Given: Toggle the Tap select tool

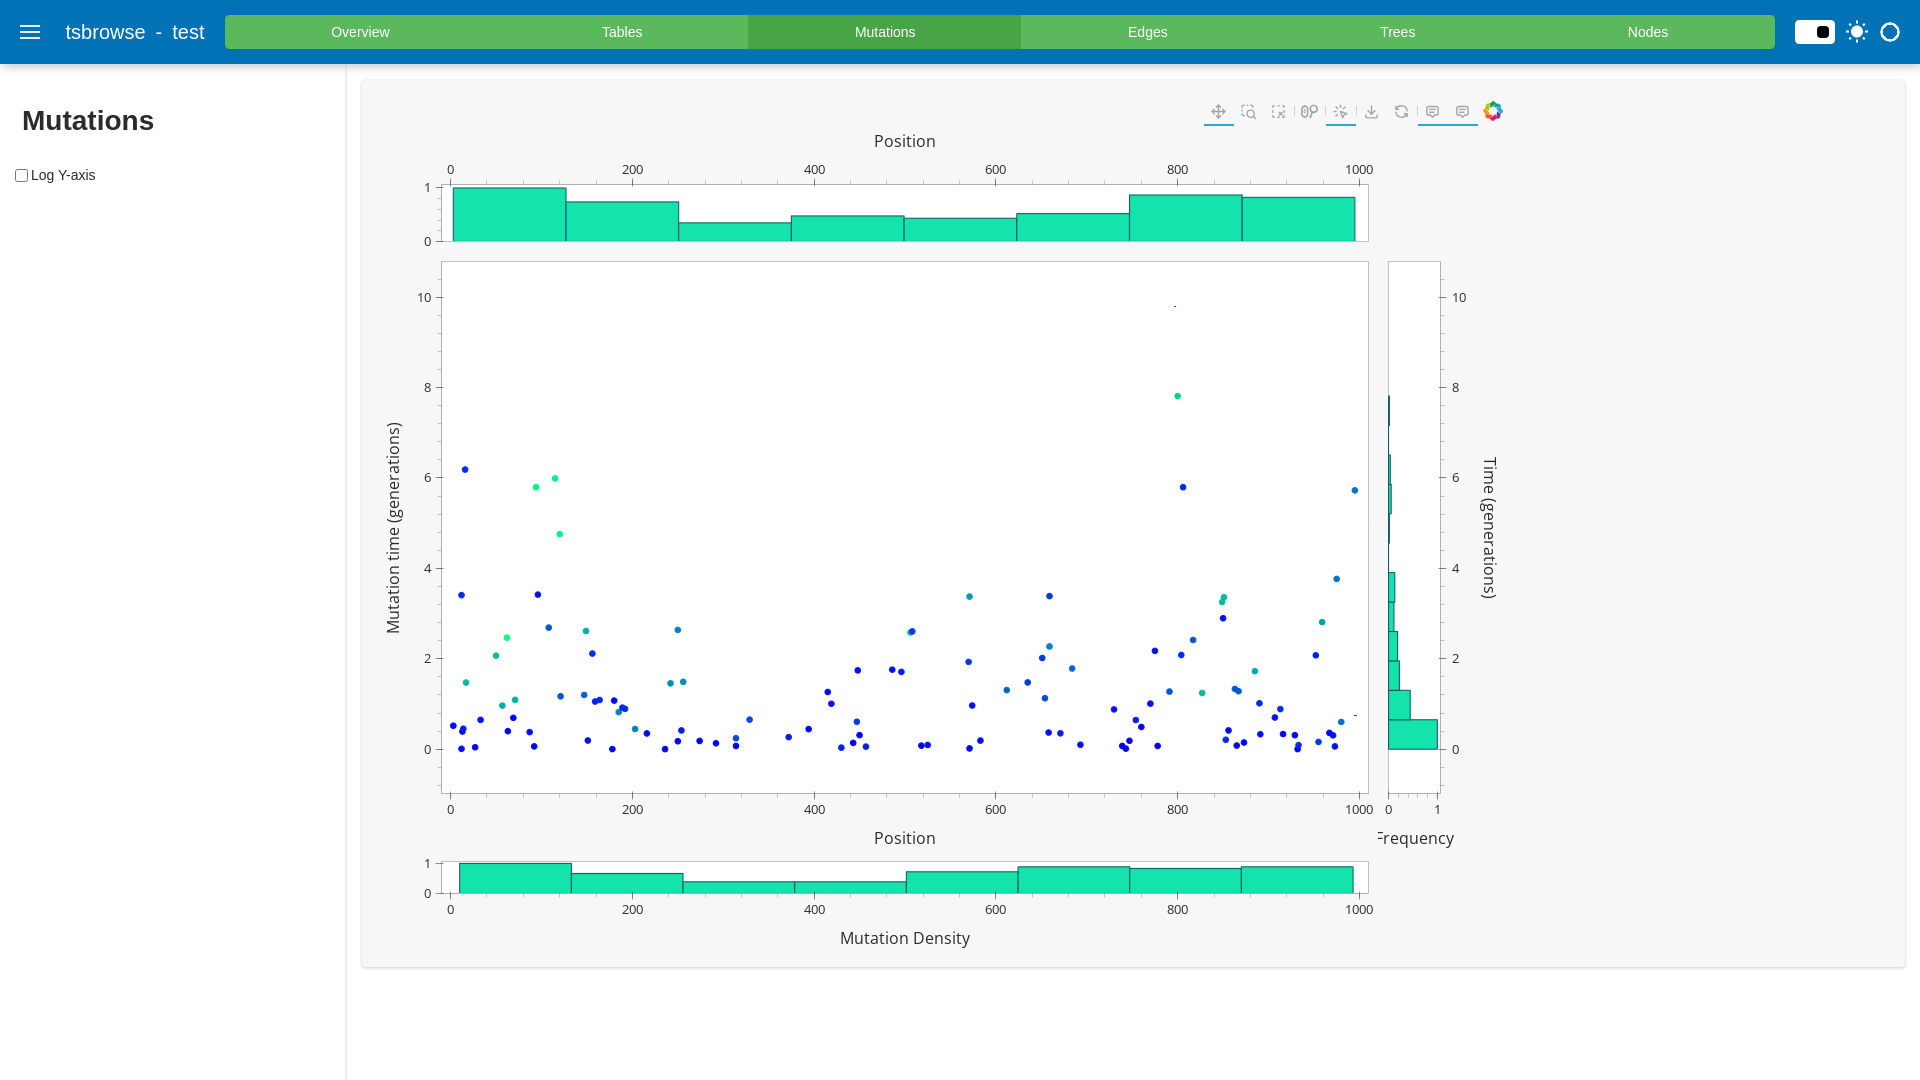Looking at the screenshot, I should click(x=1340, y=112).
